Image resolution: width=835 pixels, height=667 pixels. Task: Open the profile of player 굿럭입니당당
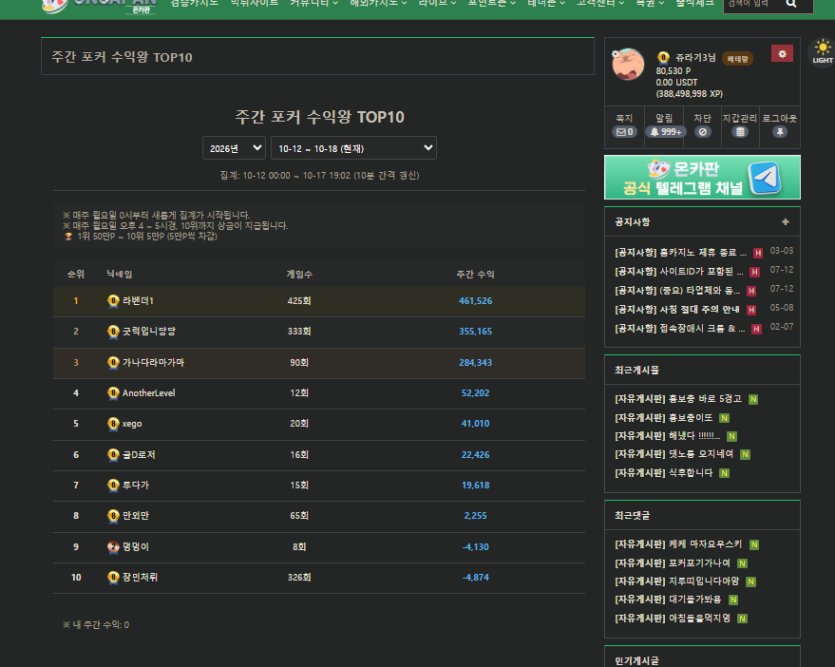click(x=149, y=331)
